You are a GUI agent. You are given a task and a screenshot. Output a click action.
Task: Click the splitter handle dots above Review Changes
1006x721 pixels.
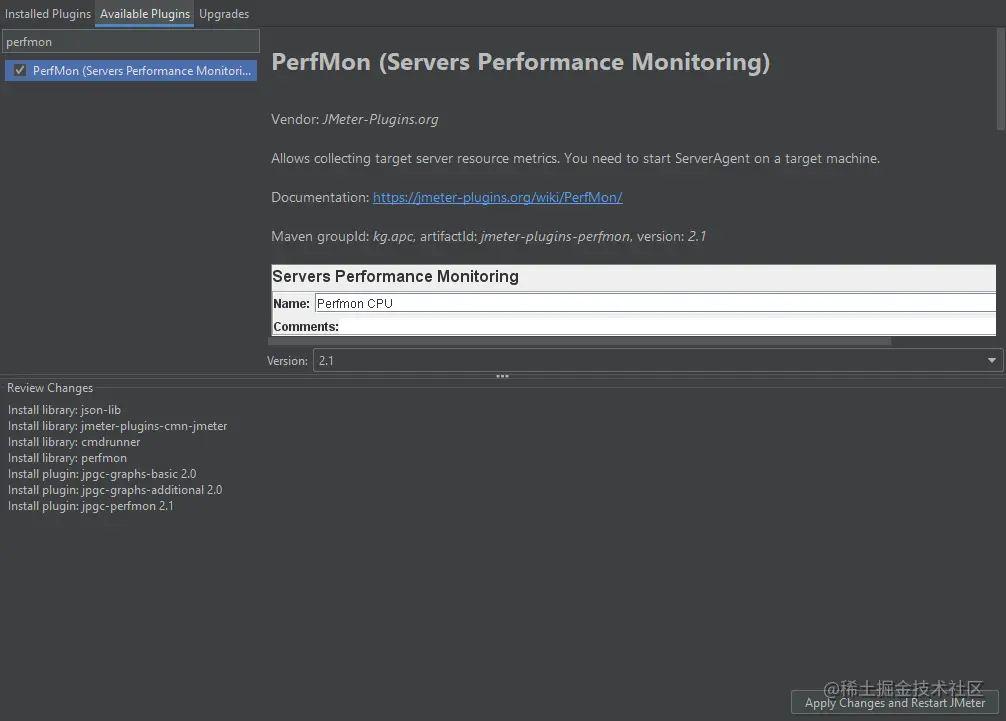click(x=502, y=377)
